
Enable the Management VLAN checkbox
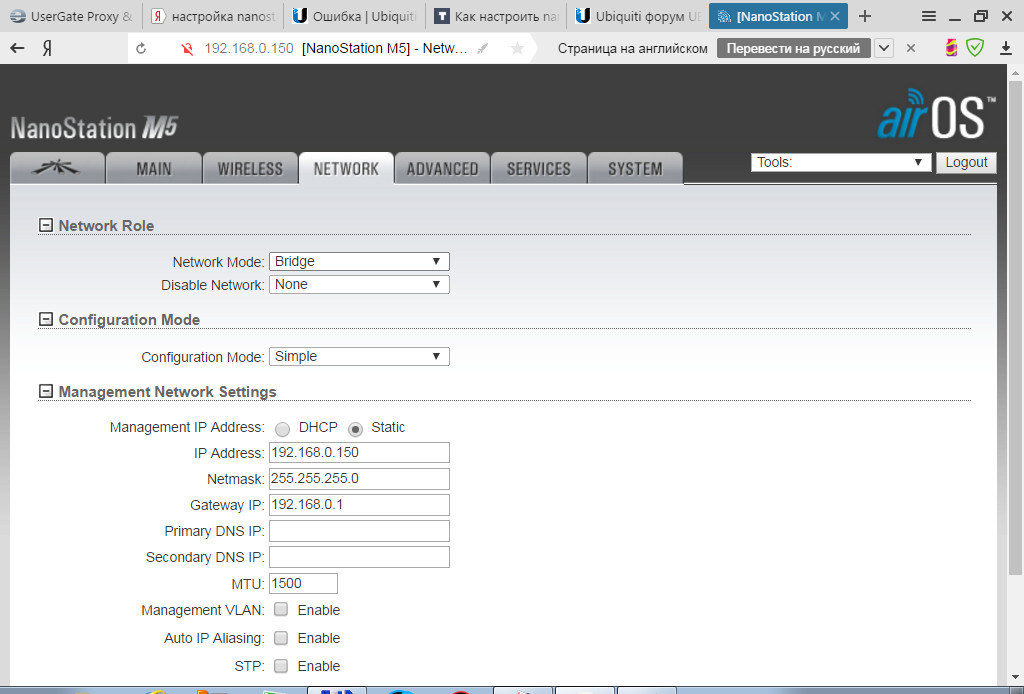click(281, 609)
